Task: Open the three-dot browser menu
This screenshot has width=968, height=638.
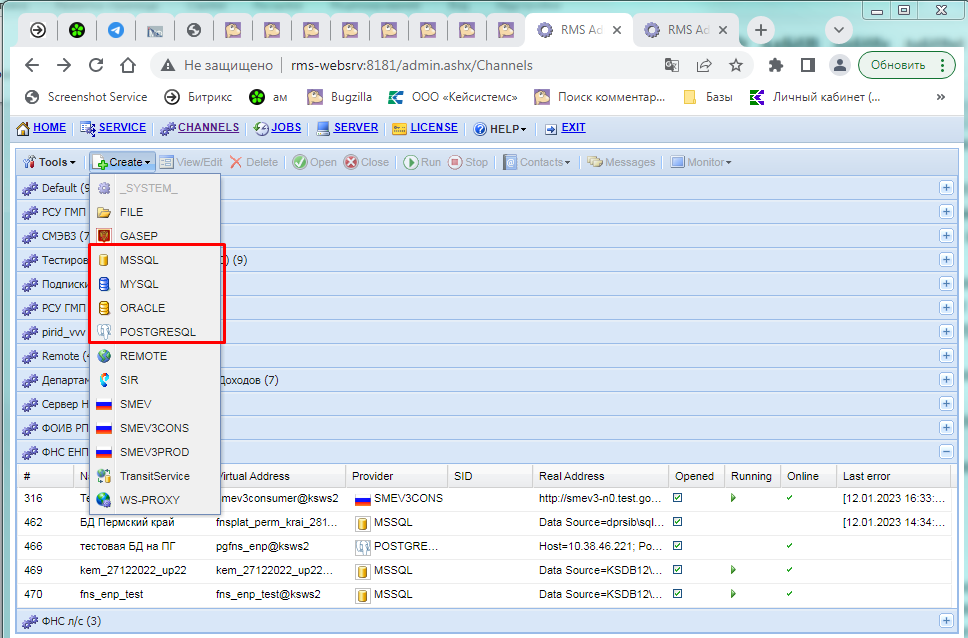Action: [x=943, y=65]
